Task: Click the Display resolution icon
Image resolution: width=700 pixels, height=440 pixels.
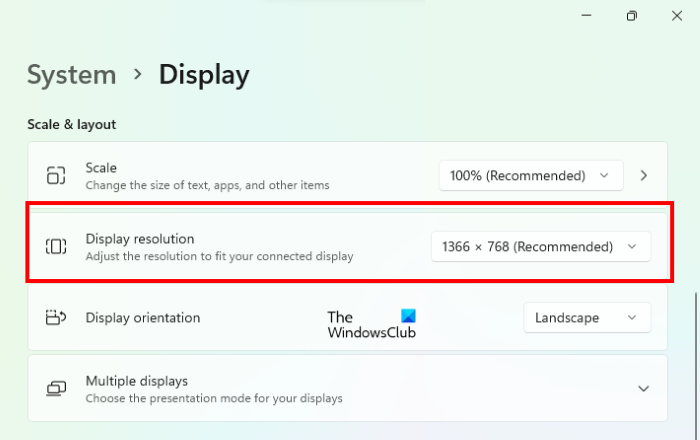Action: (x=56, y=246)
